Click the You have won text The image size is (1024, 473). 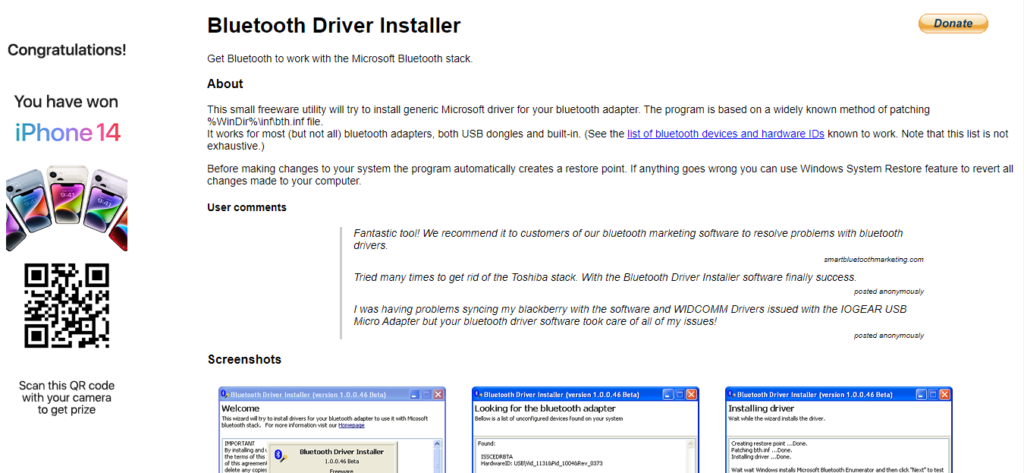pyautogui.click(x=67, y=101)
